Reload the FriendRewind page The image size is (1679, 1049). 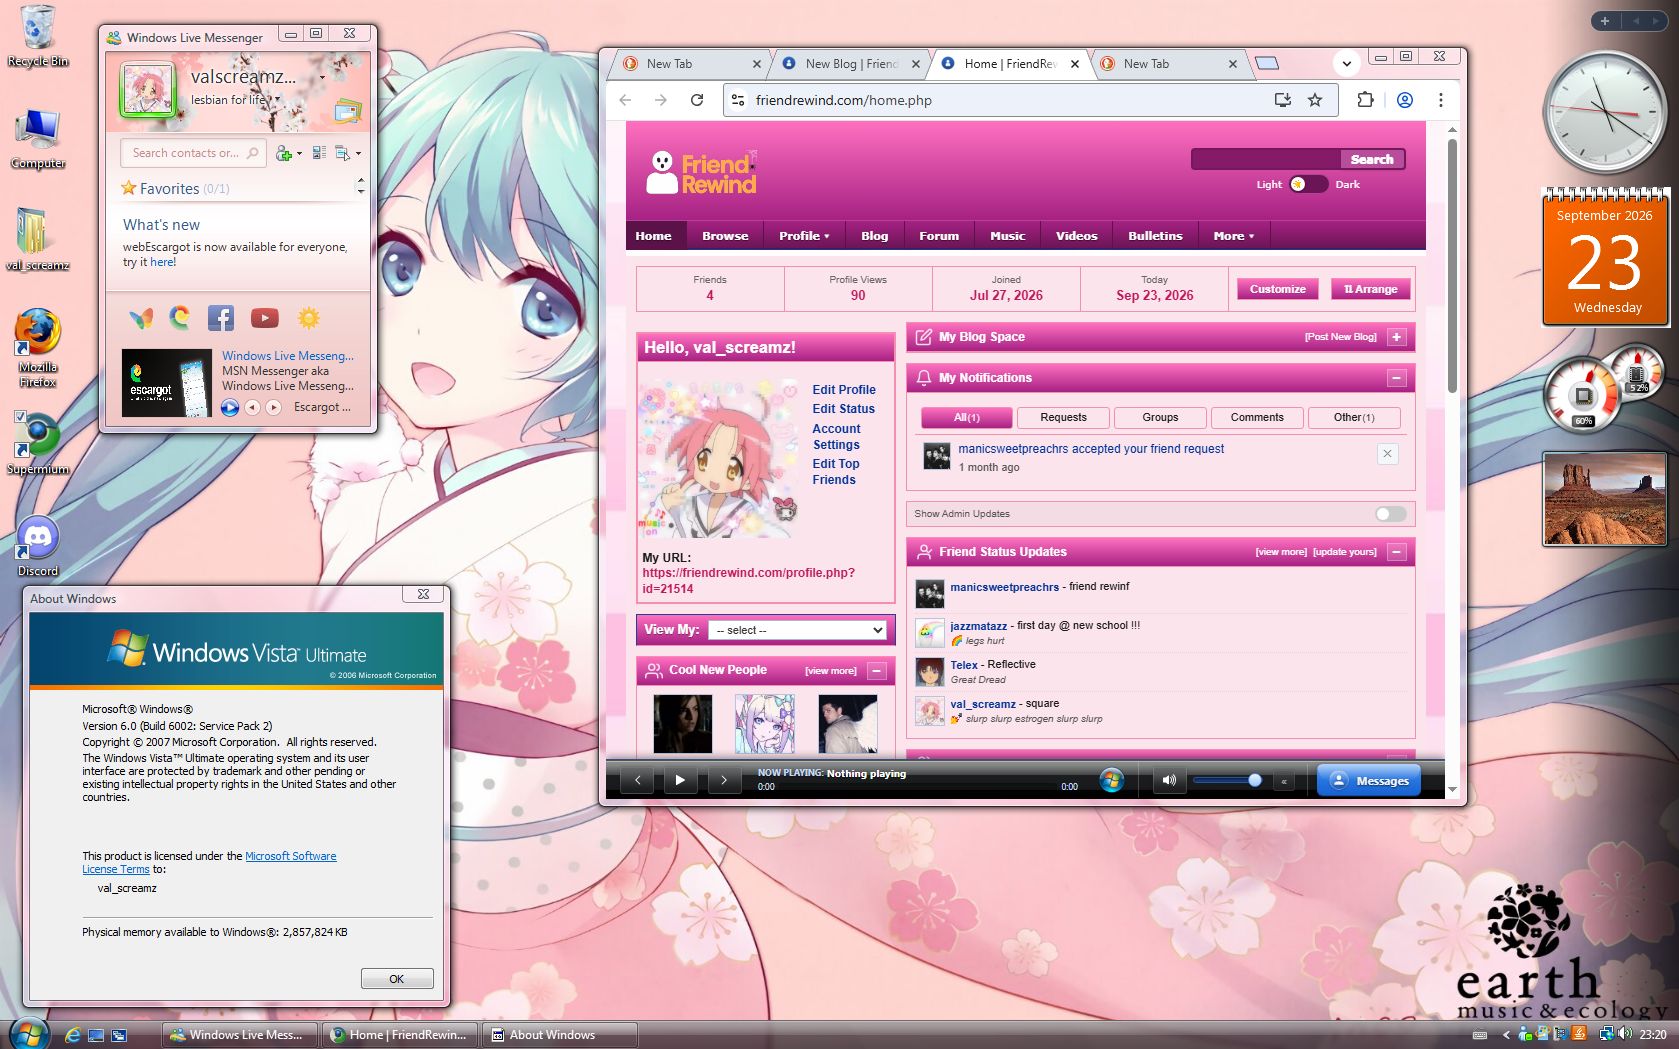(x=697, y=100)
